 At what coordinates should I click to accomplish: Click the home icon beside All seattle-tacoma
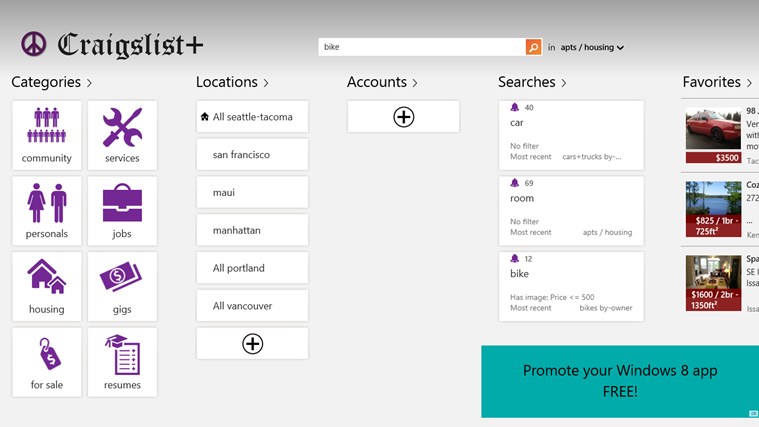point(204,117)
